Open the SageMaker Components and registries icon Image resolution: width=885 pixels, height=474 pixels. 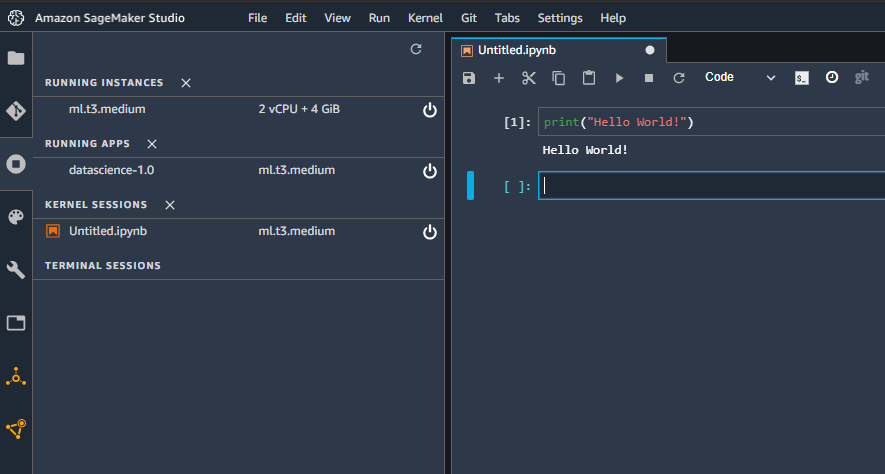click(16, 429)
